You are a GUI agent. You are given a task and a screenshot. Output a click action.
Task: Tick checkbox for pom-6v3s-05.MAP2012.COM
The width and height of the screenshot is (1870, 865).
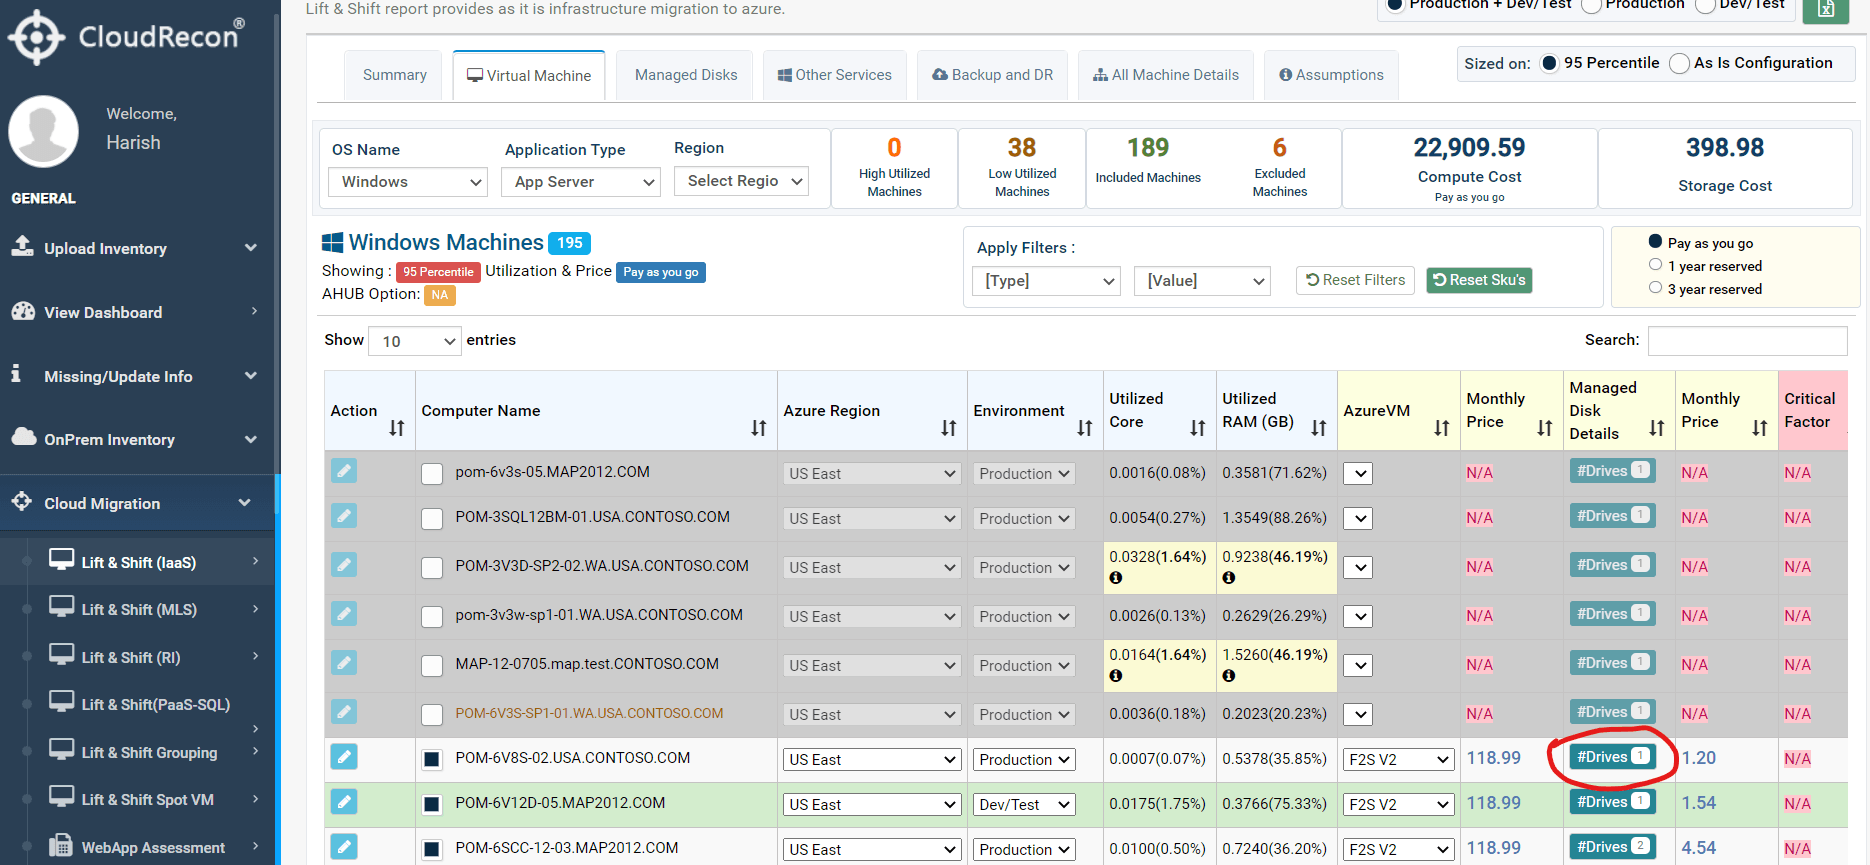tap(432, 474)
